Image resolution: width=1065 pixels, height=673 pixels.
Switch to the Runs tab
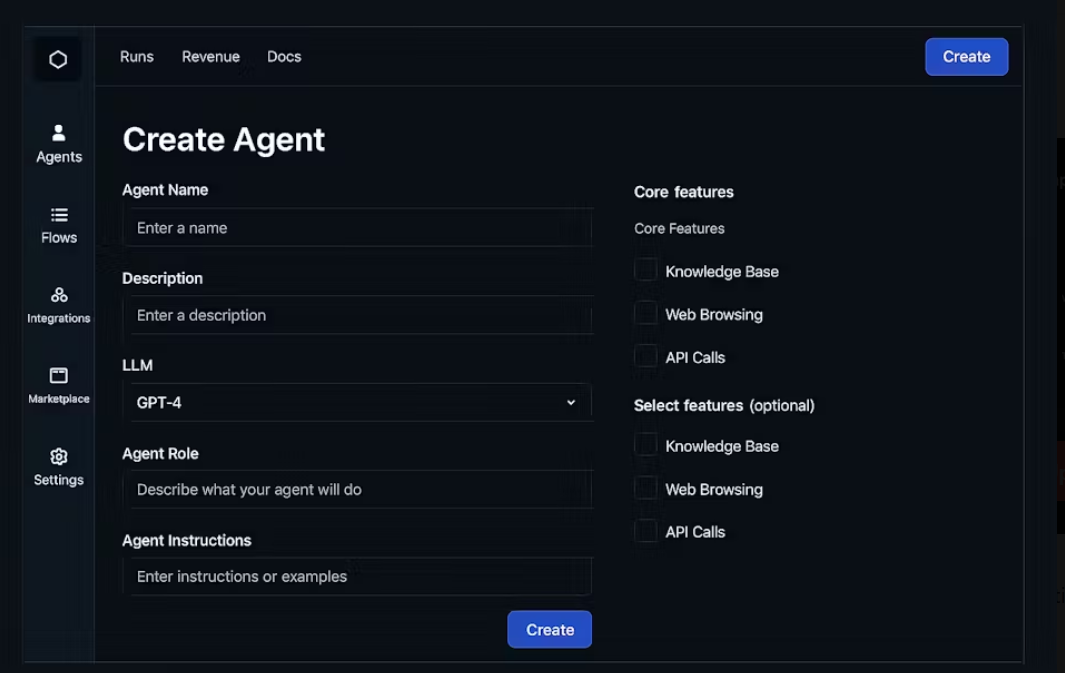[137, 56]
